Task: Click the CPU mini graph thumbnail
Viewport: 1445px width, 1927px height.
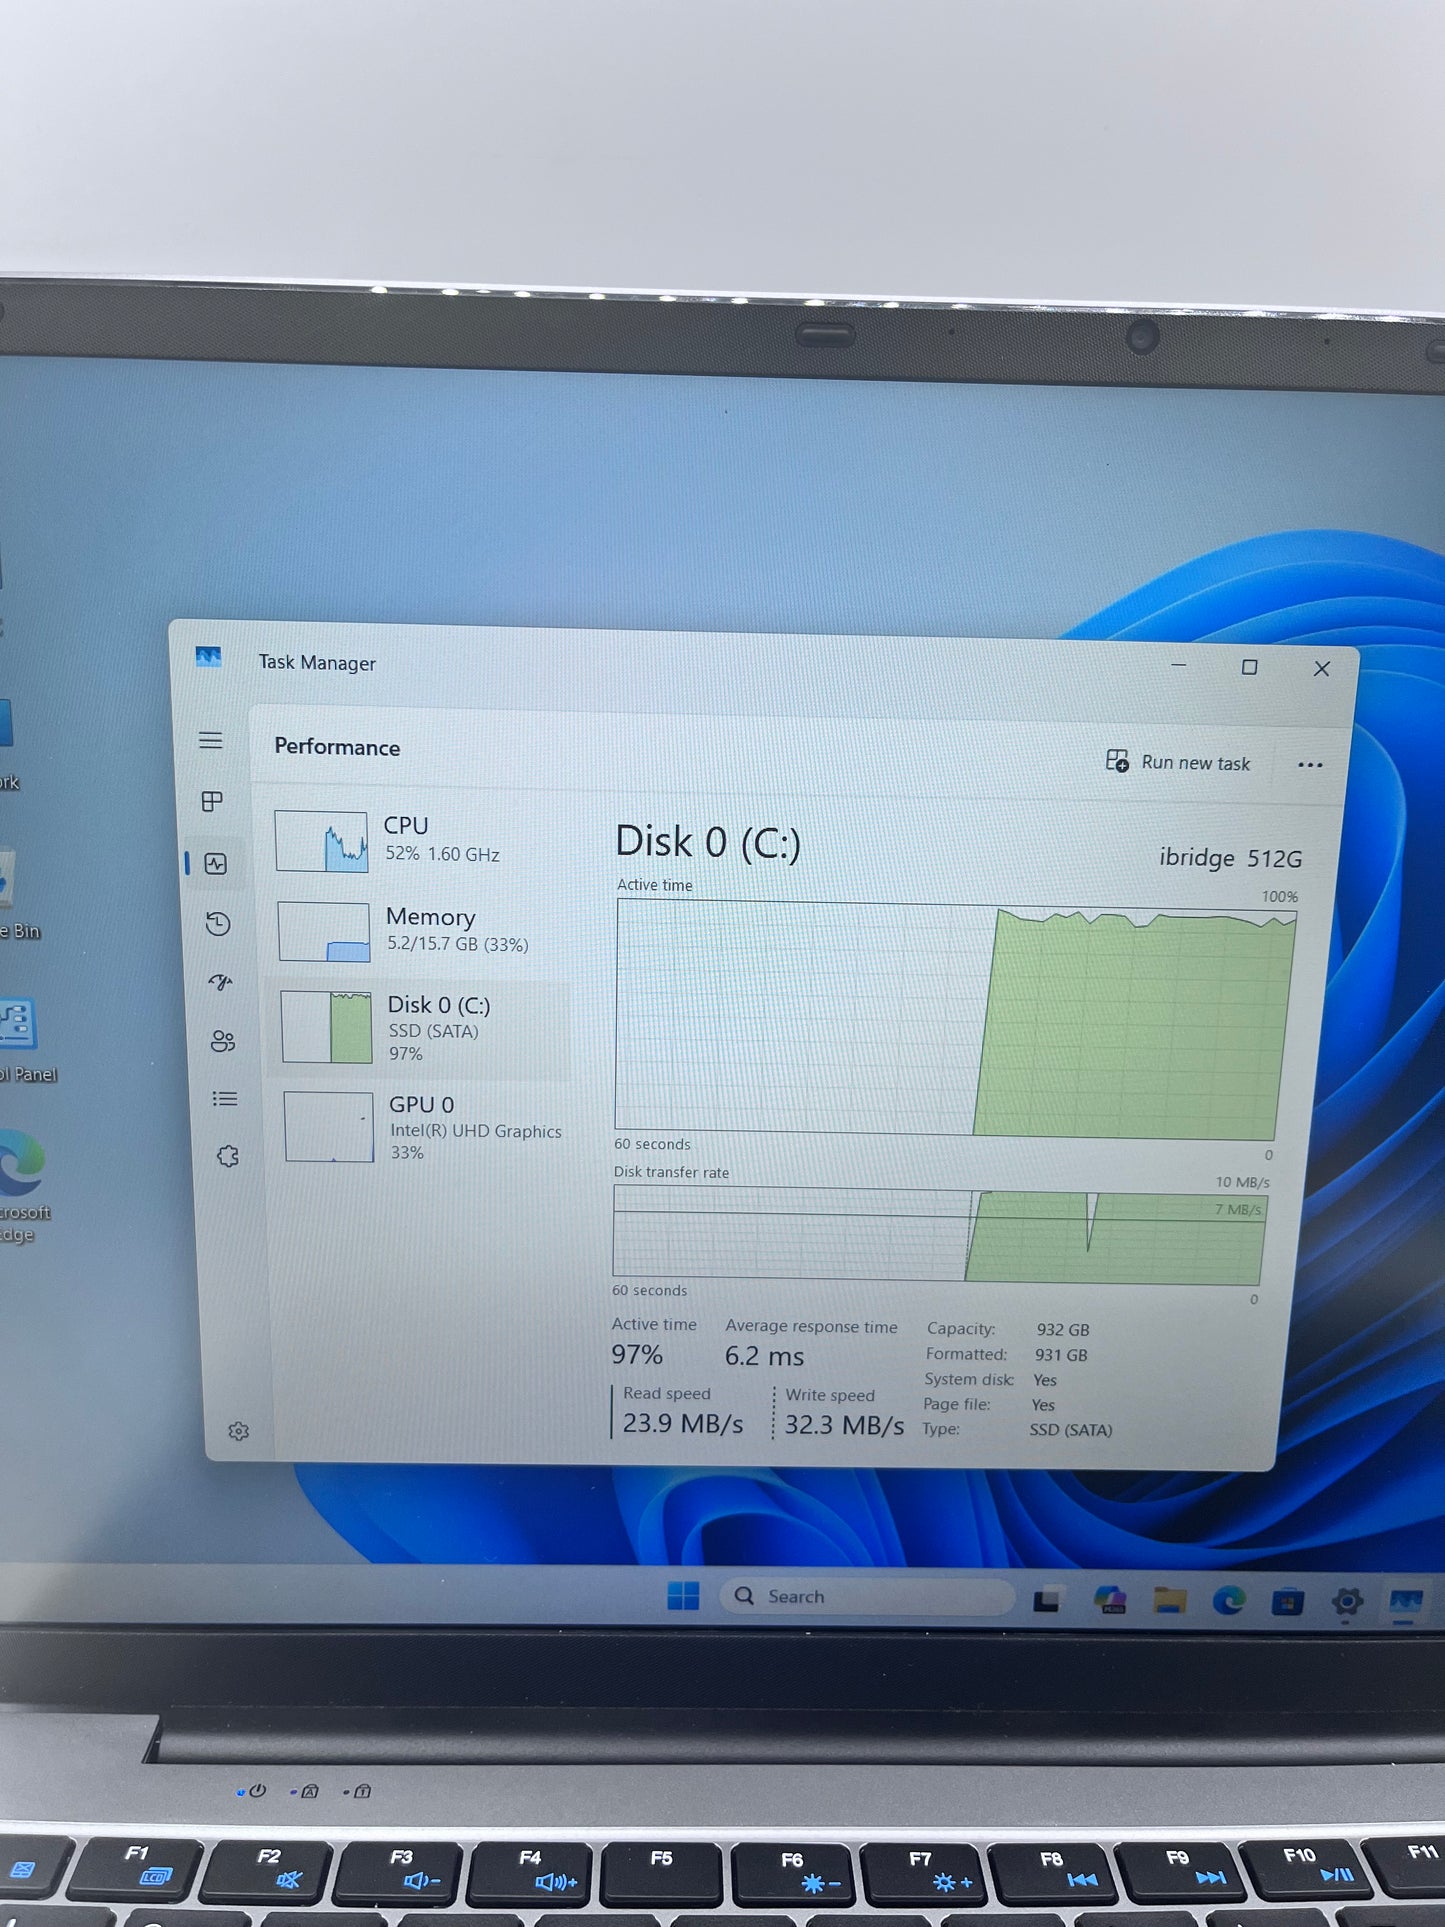Action: pos(321,841)
